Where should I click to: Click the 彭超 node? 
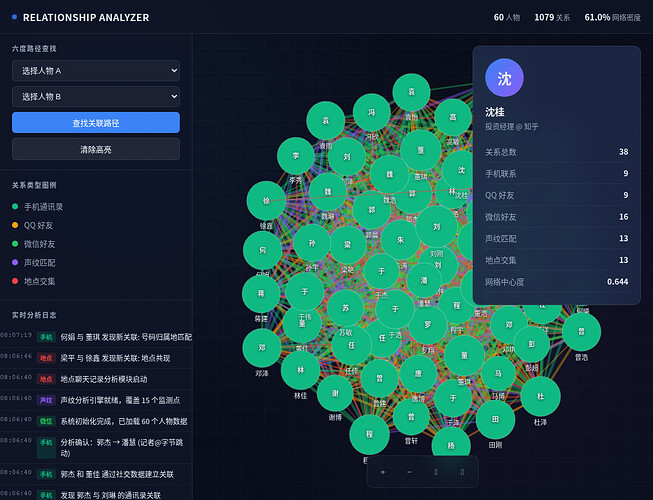click(x=532, y=344)
